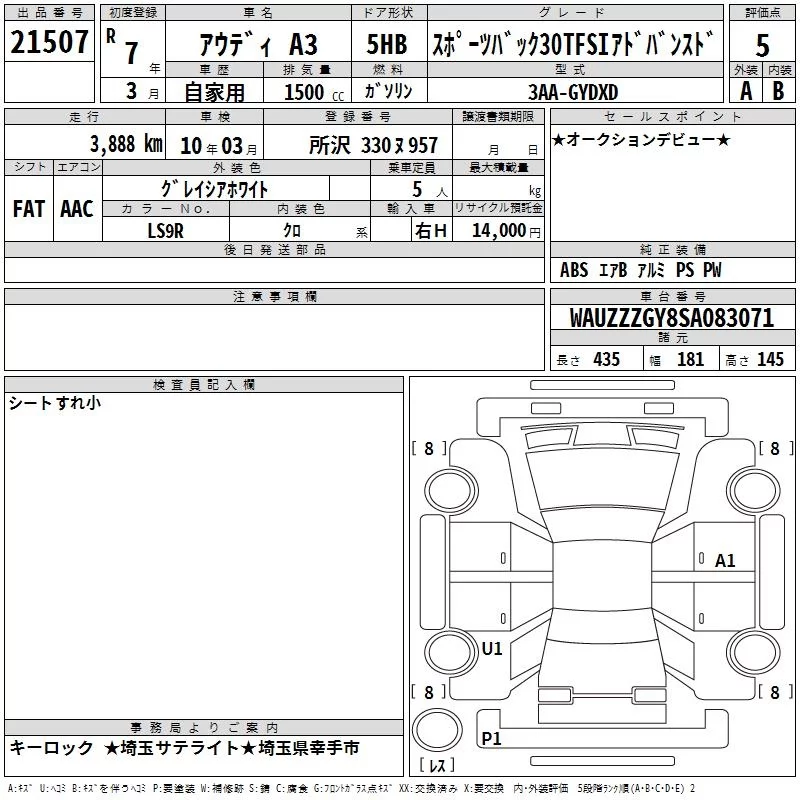Select the A1 damage mark on the diagram
The width and height of the screenshot is (800, 800).
click(725, 561)
